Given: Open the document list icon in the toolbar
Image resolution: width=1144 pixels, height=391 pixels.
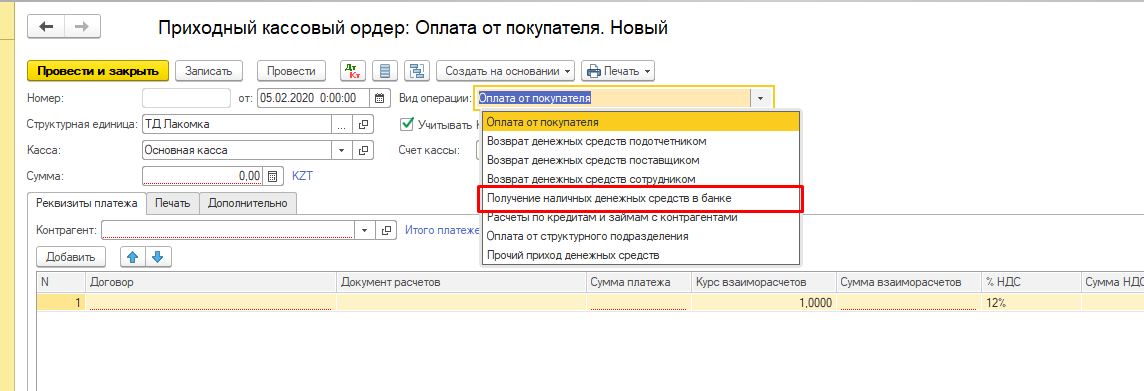Looking at the screenshot, I should click(385, 71).
